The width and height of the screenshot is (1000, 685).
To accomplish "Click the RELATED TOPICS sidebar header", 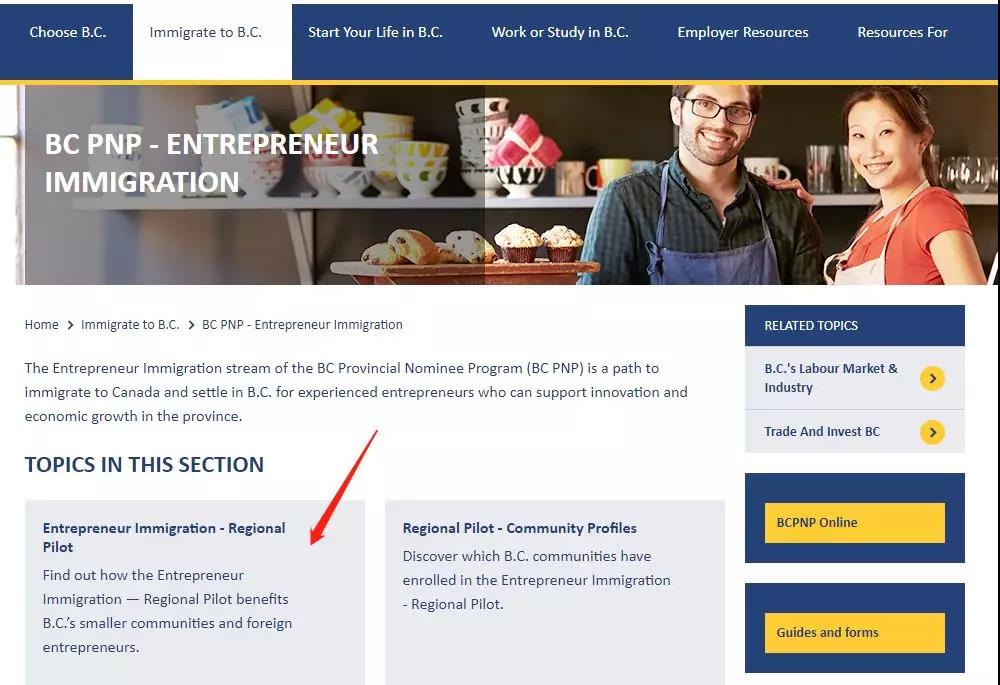I will [x=811, y=326].
